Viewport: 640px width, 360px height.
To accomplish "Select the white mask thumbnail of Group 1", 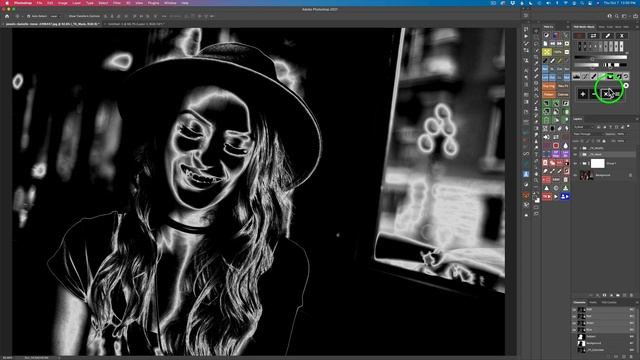I will coord(598,163).
